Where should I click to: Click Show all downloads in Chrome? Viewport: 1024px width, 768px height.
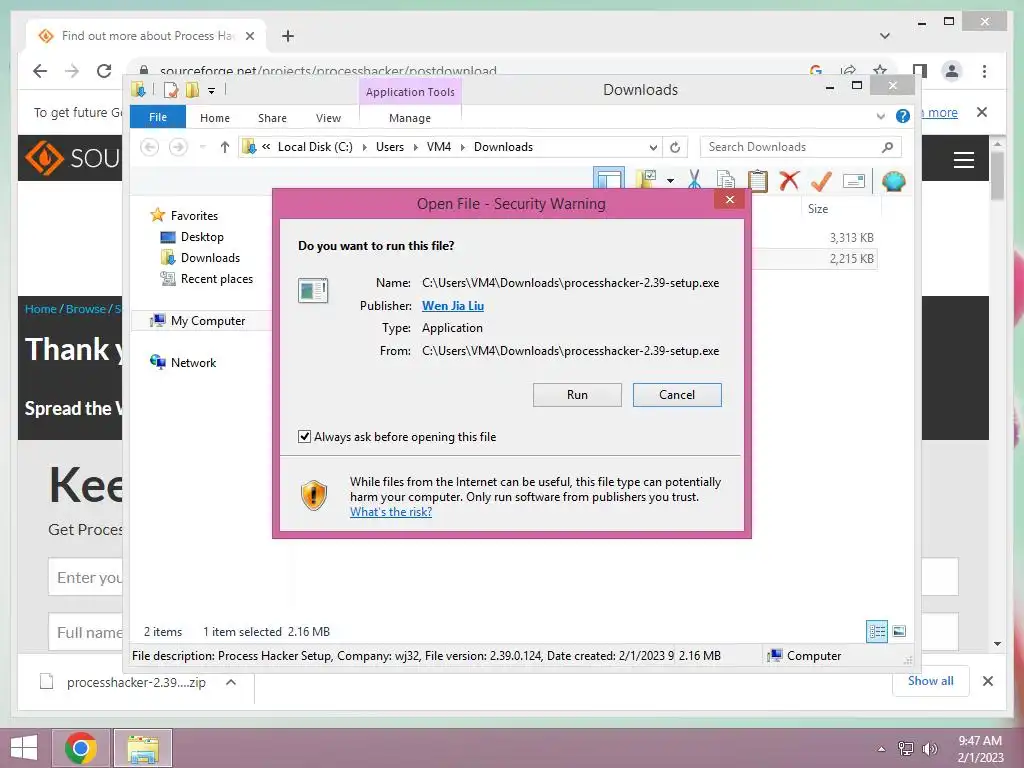click(x=931, y=681)
